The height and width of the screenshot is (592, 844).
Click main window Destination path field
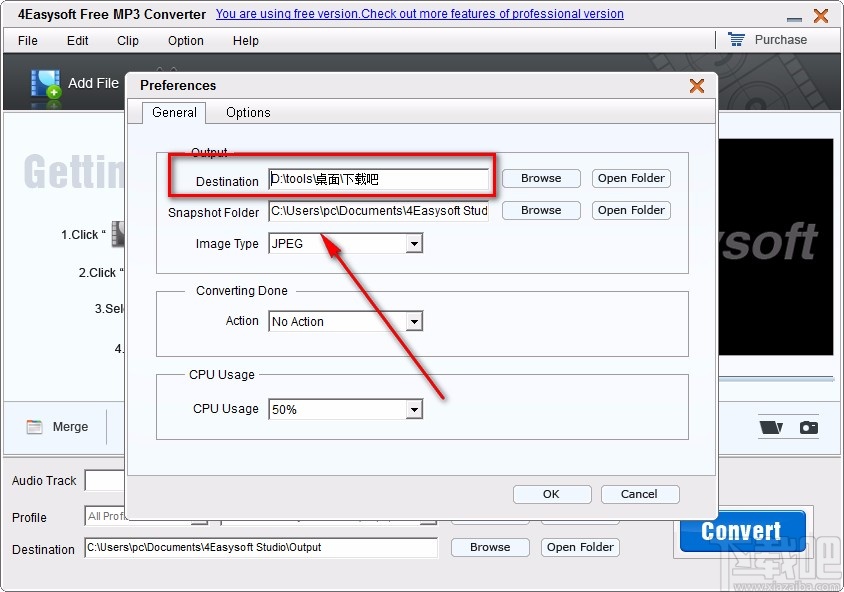coord(261,548)
